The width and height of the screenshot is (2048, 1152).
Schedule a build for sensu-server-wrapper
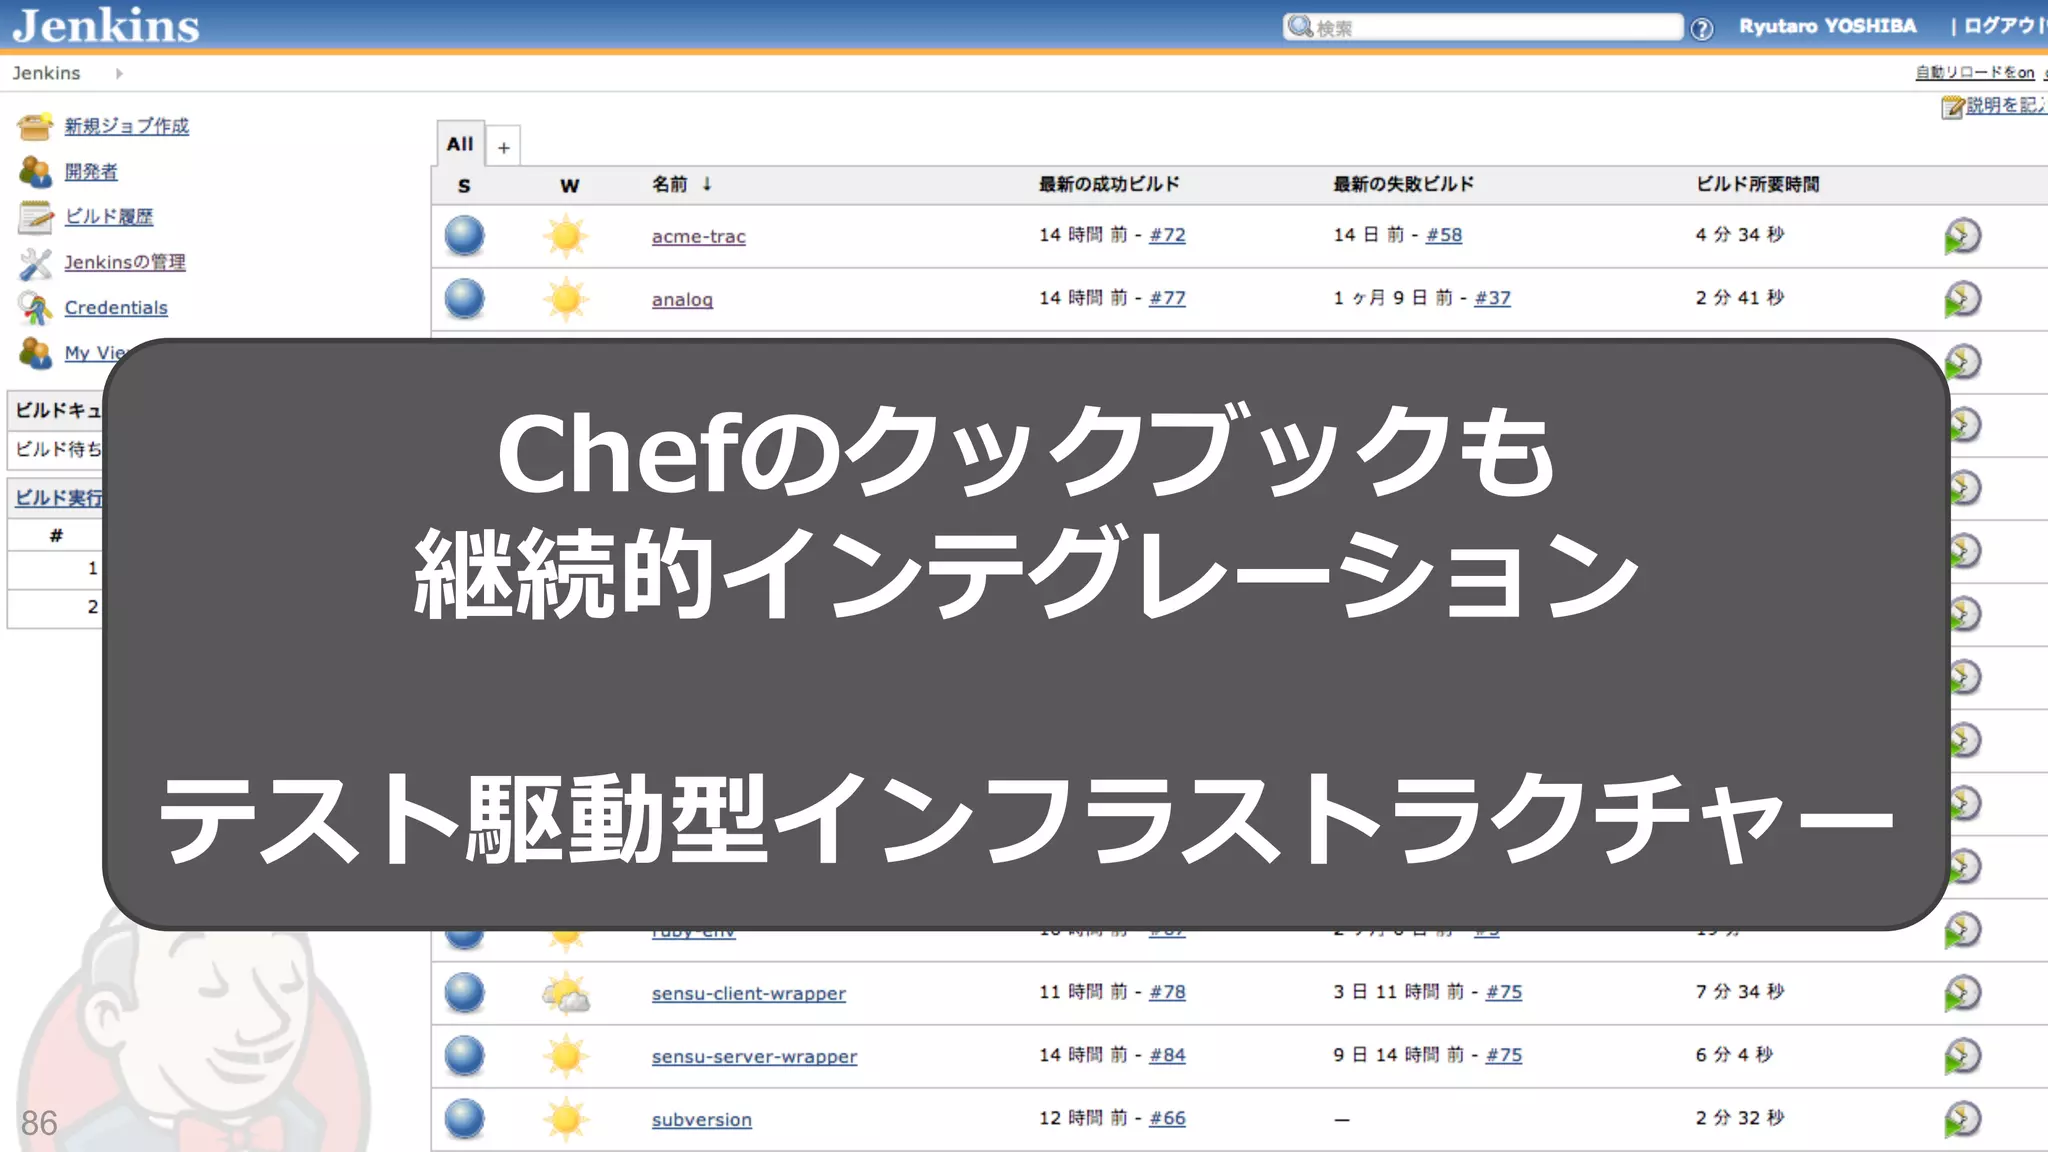coord(1962,1056)
